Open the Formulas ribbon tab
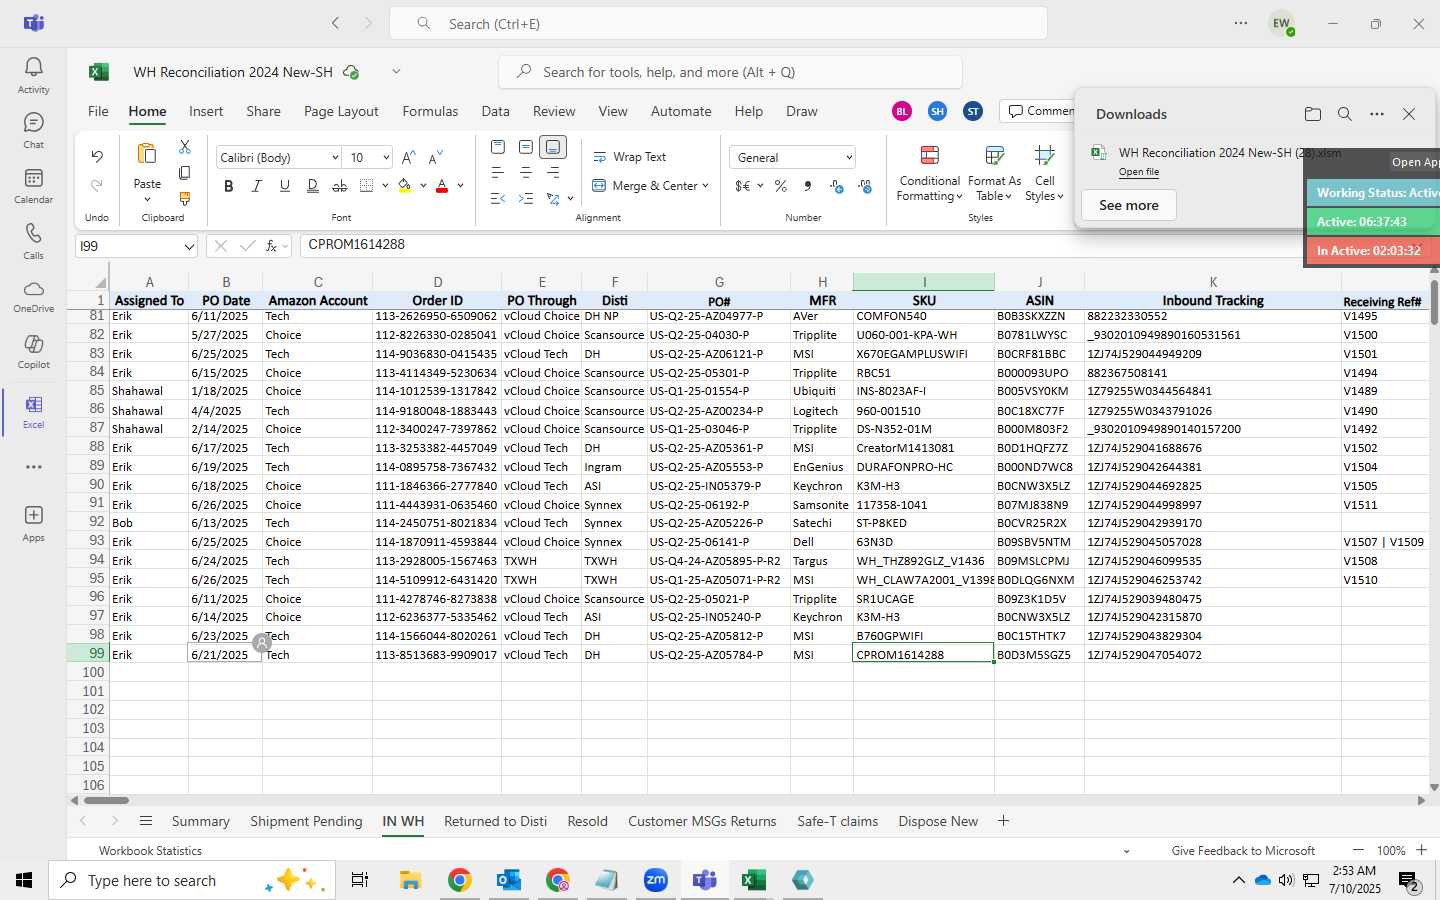Viewport: 1440px width, 900px height. (430, 111)
